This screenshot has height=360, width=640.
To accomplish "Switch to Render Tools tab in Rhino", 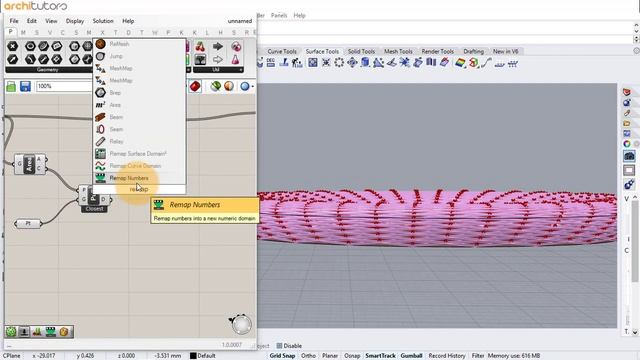I will [438, 51].
